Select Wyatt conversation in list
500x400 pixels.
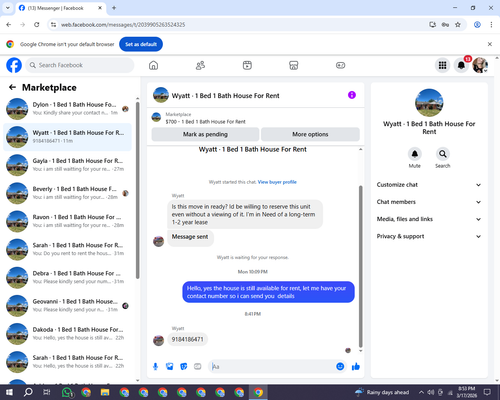(67, 137)
